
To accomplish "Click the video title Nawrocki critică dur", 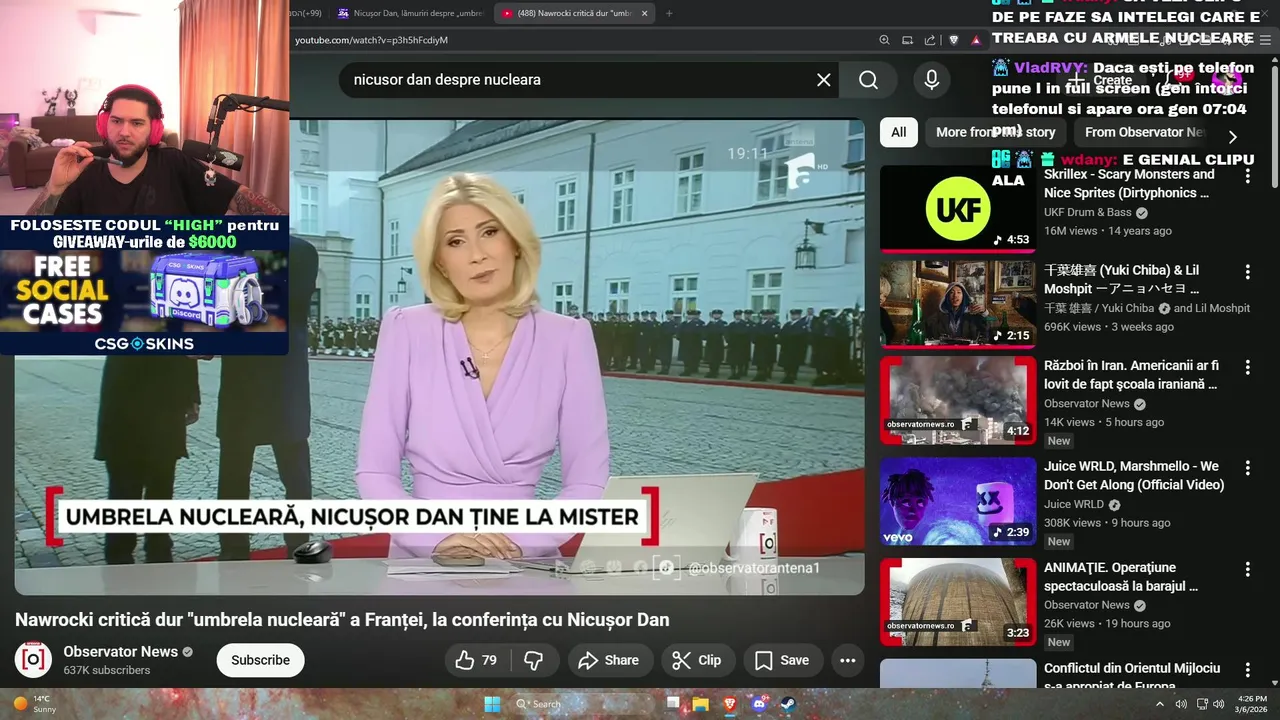I will click(342, 620).
